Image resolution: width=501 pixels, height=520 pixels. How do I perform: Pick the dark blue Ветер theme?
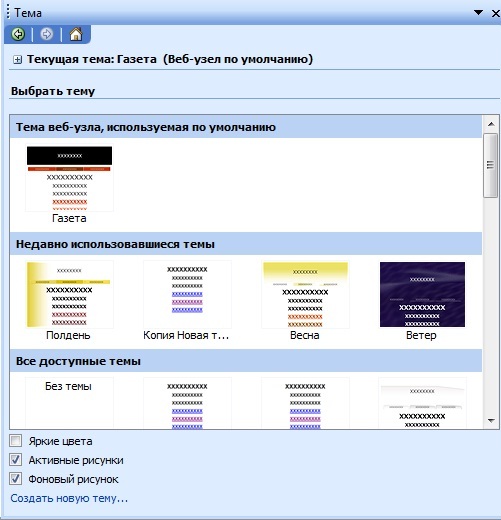pyautogui.click(x=422, y=294)
